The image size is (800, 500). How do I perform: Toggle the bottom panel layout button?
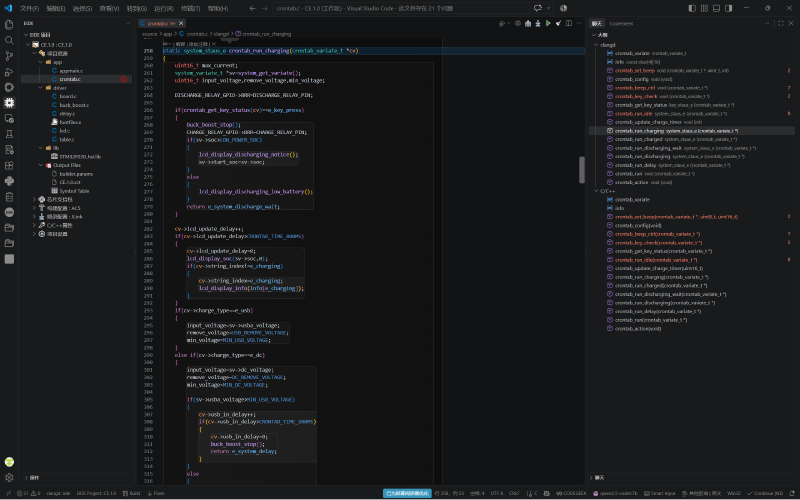[716, 8]
